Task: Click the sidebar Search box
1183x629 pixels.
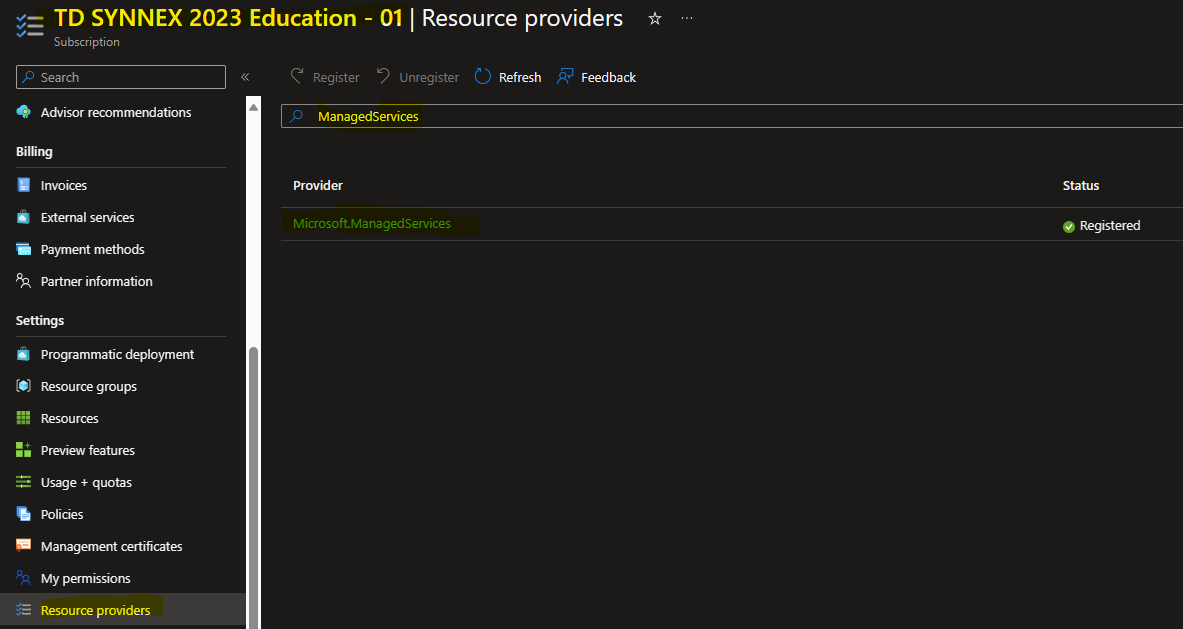Action: 121,77
